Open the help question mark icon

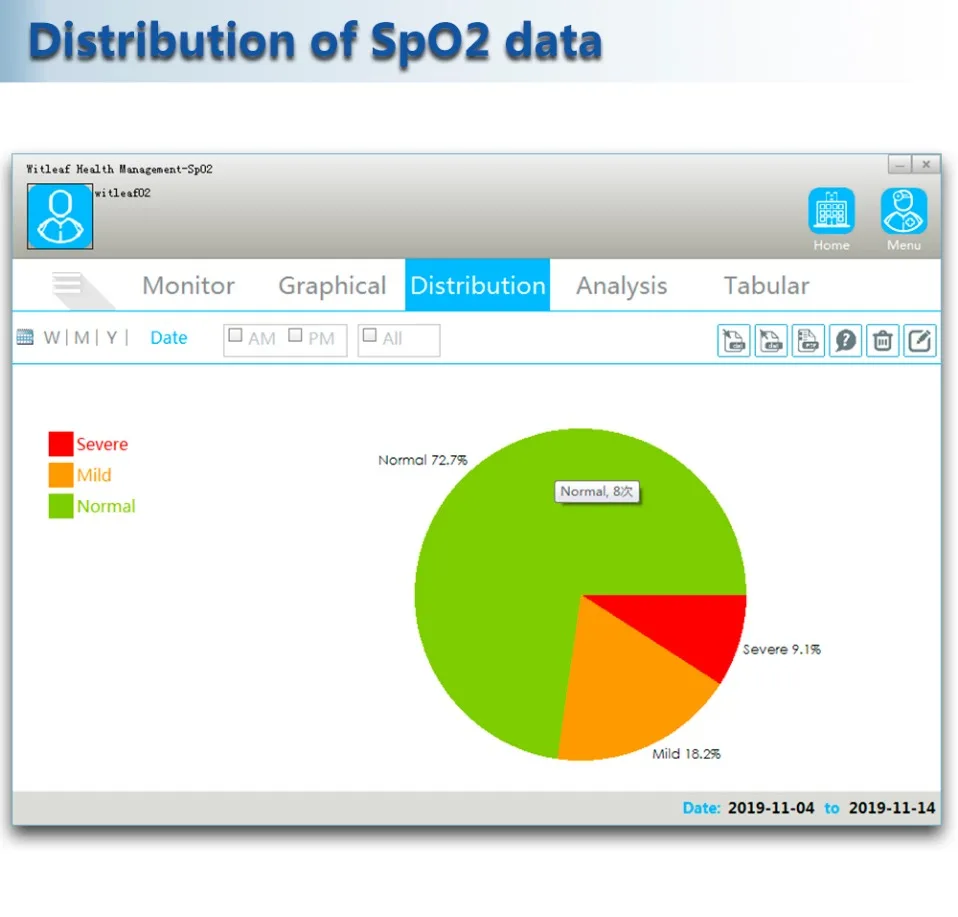point(846,340)
